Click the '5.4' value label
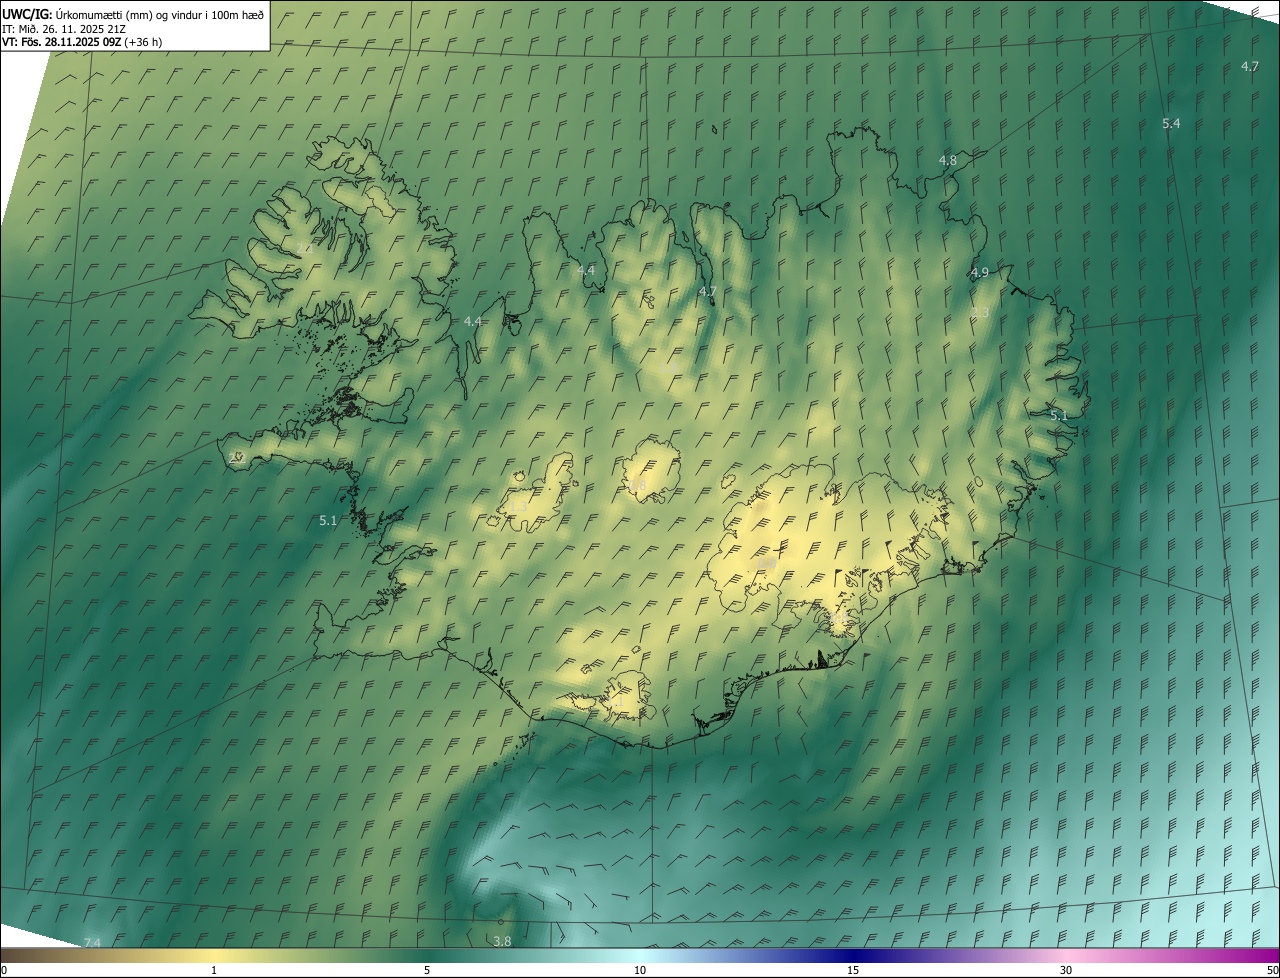Screen dimensions: 1280x978 tap(1171, 123)
